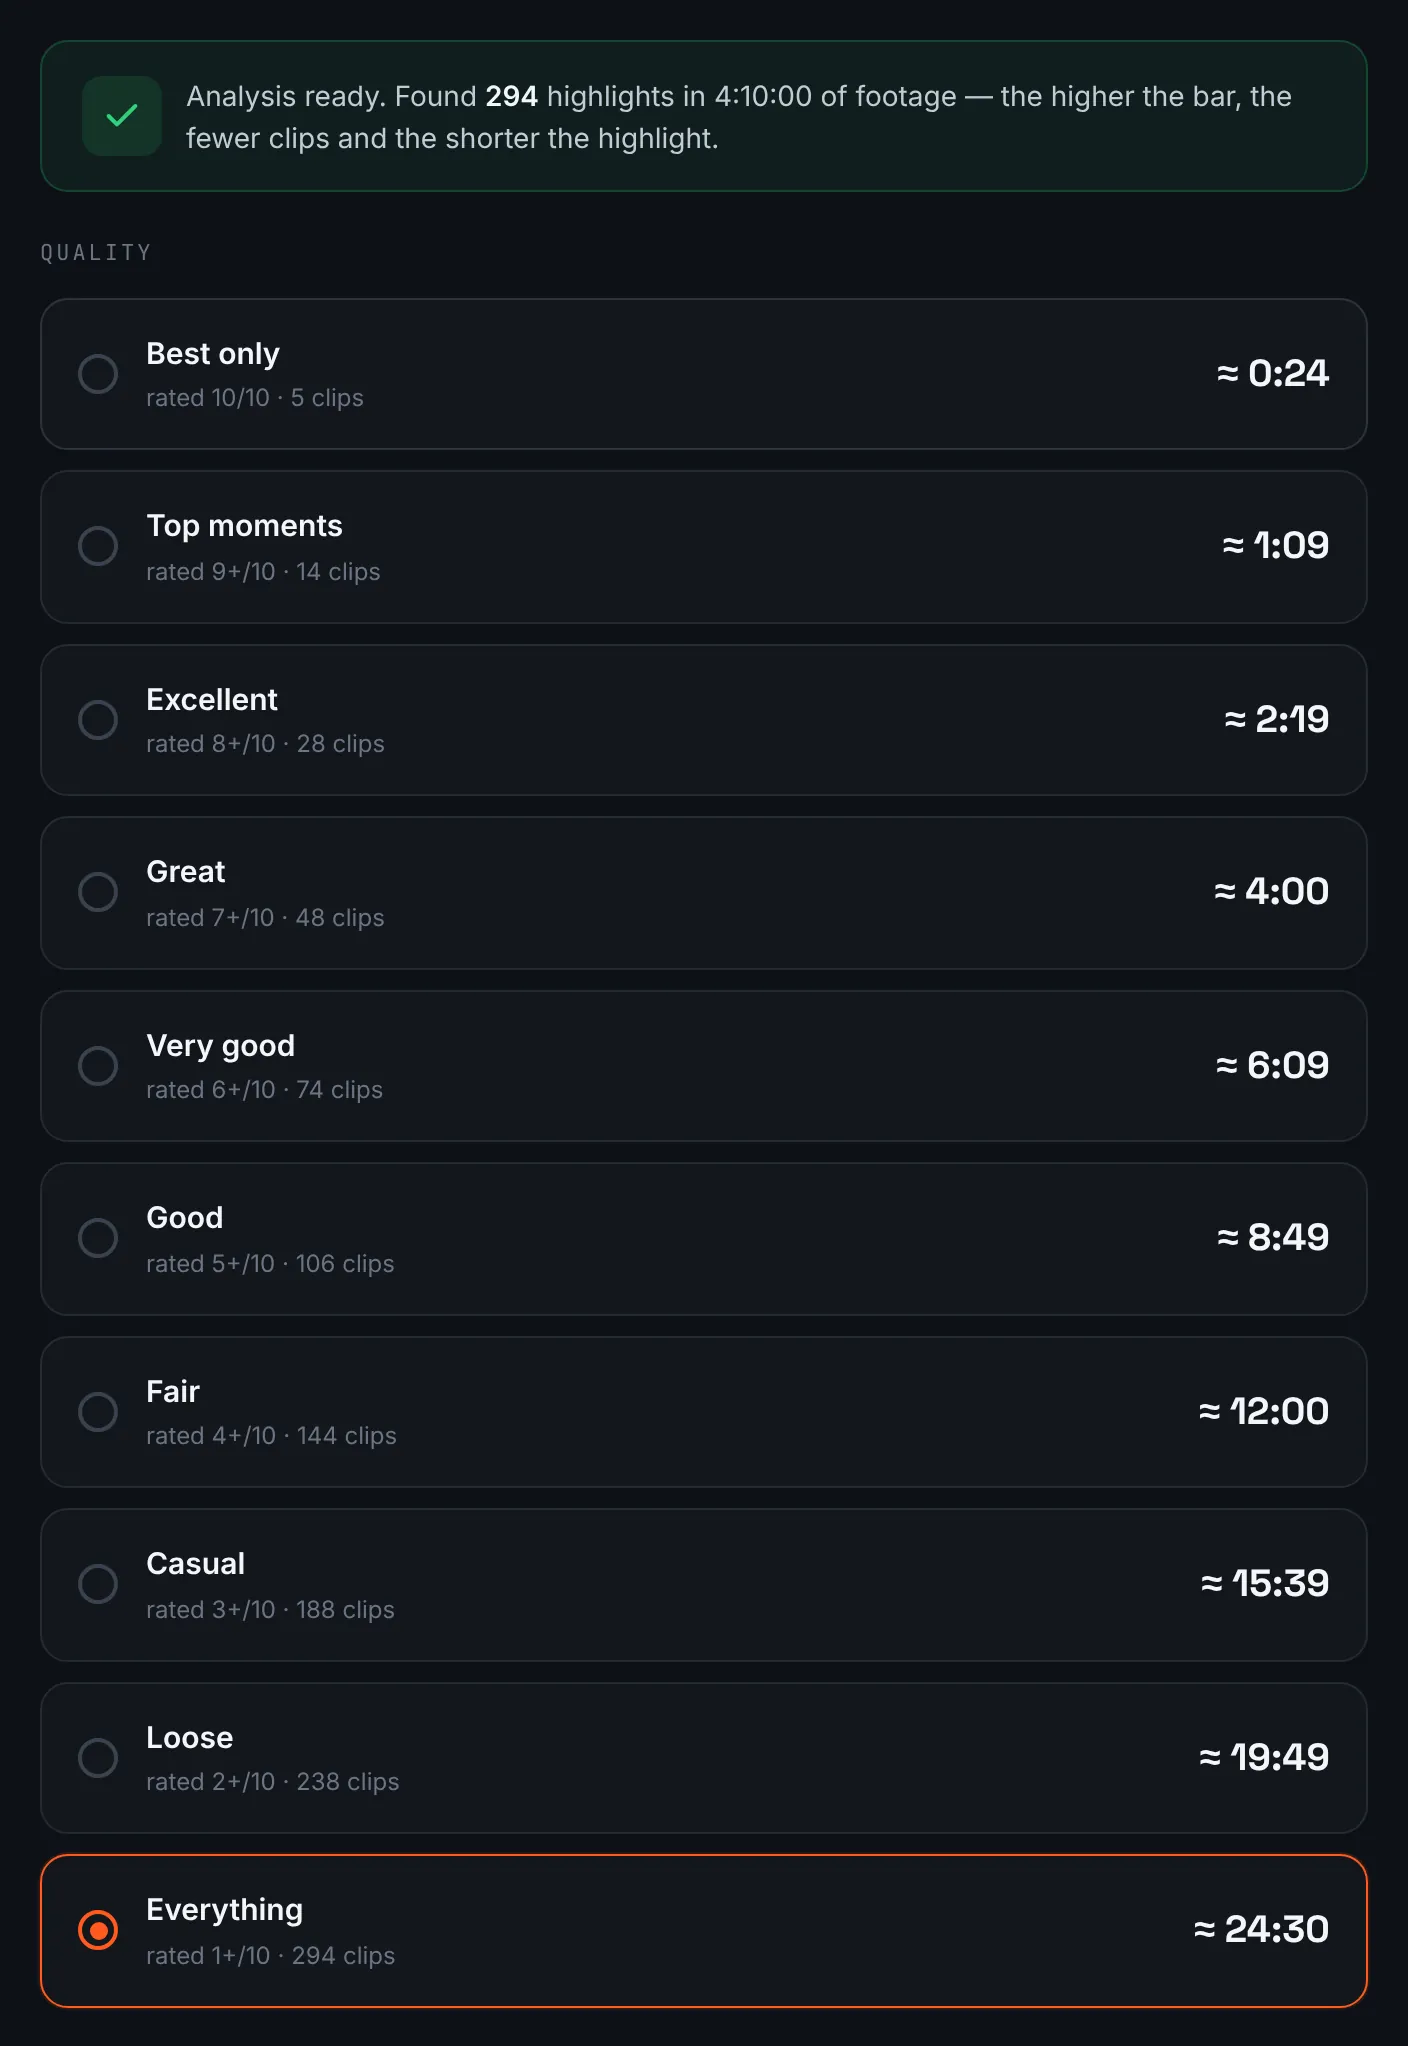The width and height of the screenshot is (1408, 2046).
Task: Click the Analysis ready banner message
Action: tap(739, 117)
